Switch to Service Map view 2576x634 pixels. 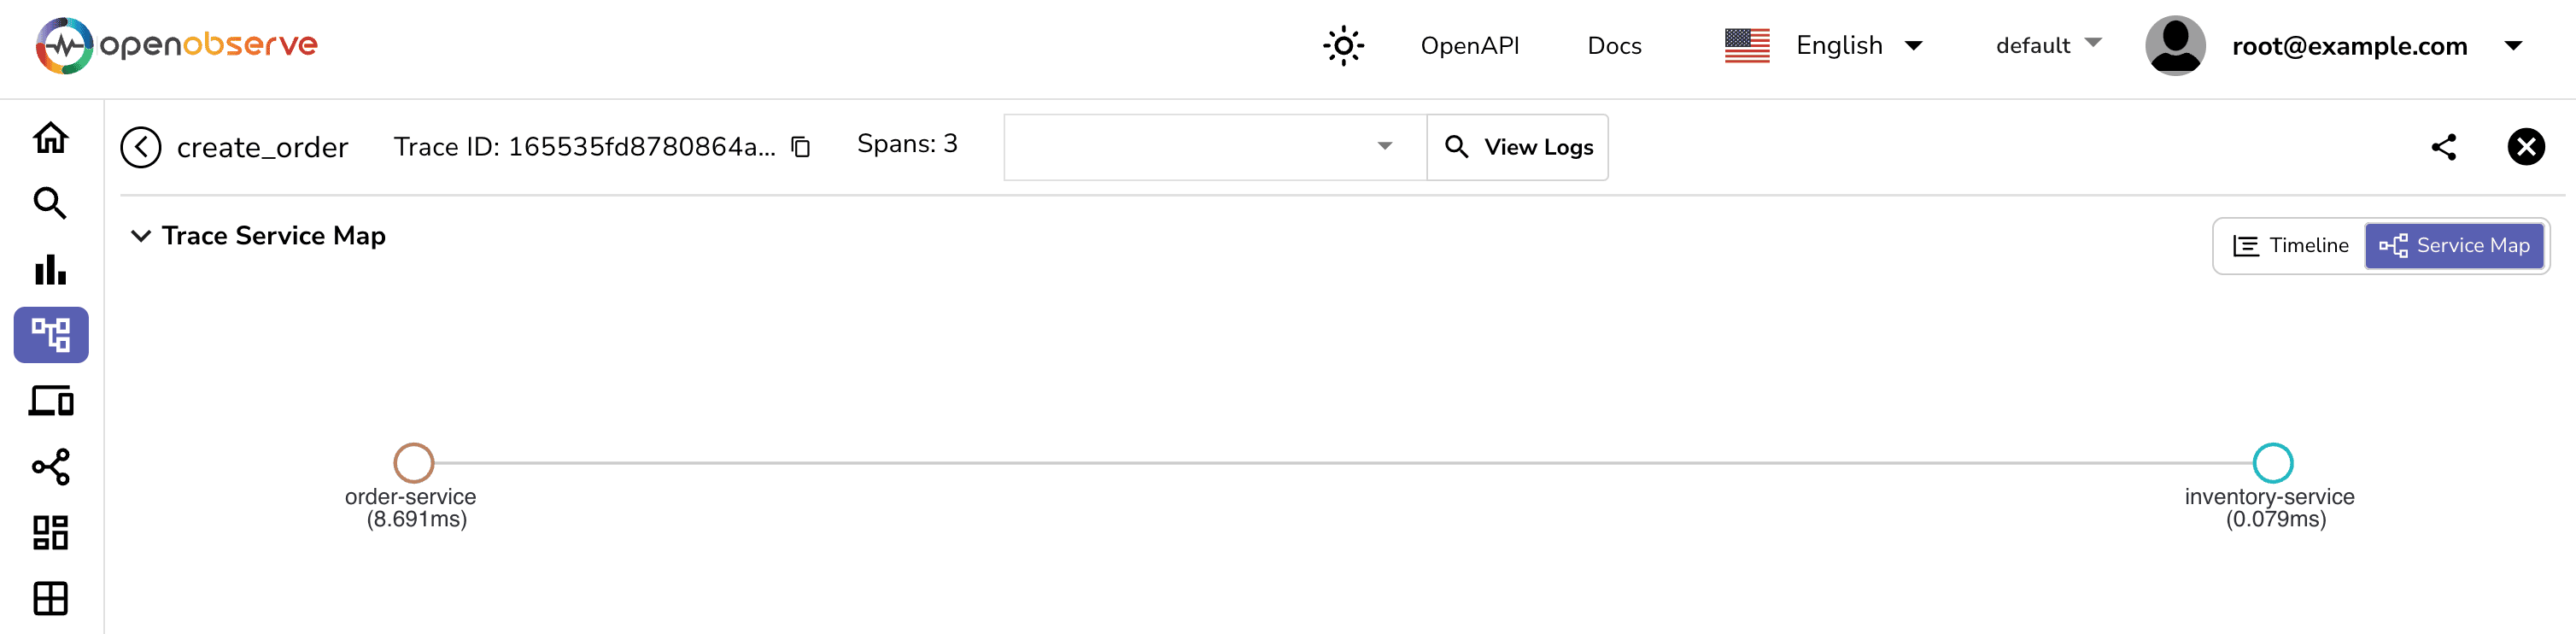pyautogui.click(x=2454, y=246)
